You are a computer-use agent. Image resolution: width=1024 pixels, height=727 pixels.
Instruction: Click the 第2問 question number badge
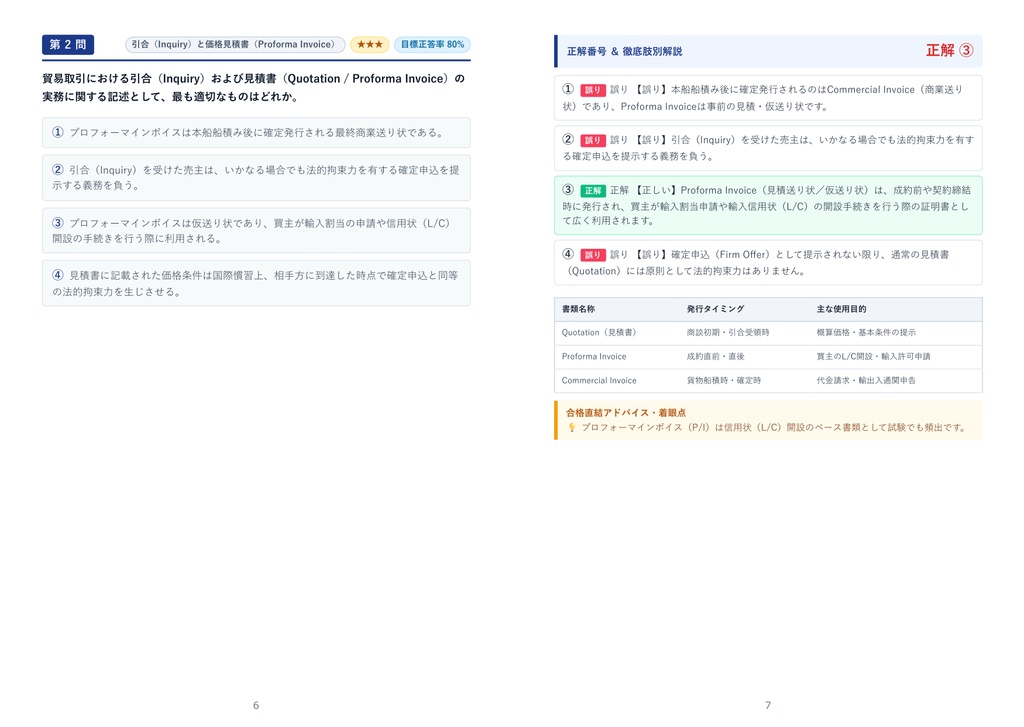pos(68,44)
